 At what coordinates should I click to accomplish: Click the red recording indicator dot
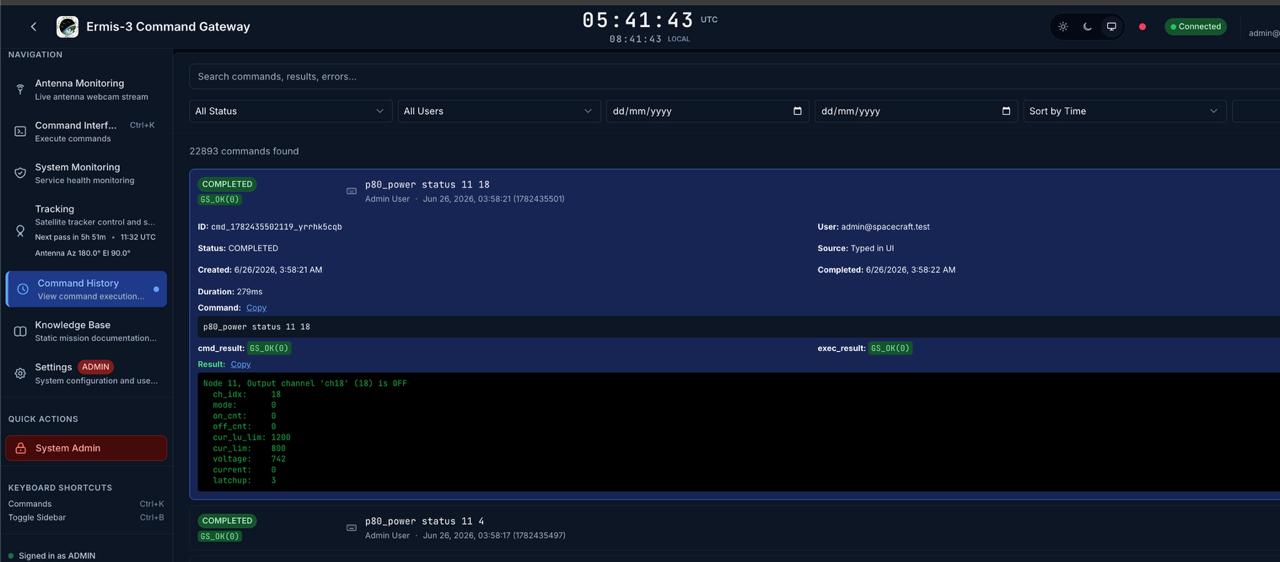(1142, 27)
